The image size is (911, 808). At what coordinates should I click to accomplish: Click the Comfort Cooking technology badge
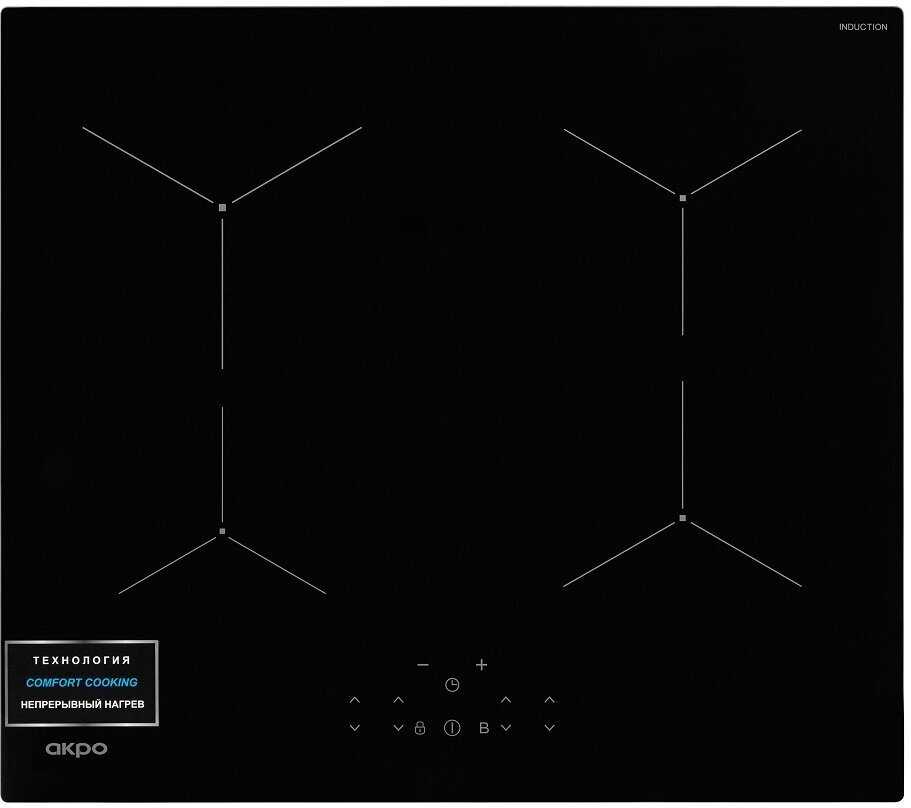(x=82, y=683)
